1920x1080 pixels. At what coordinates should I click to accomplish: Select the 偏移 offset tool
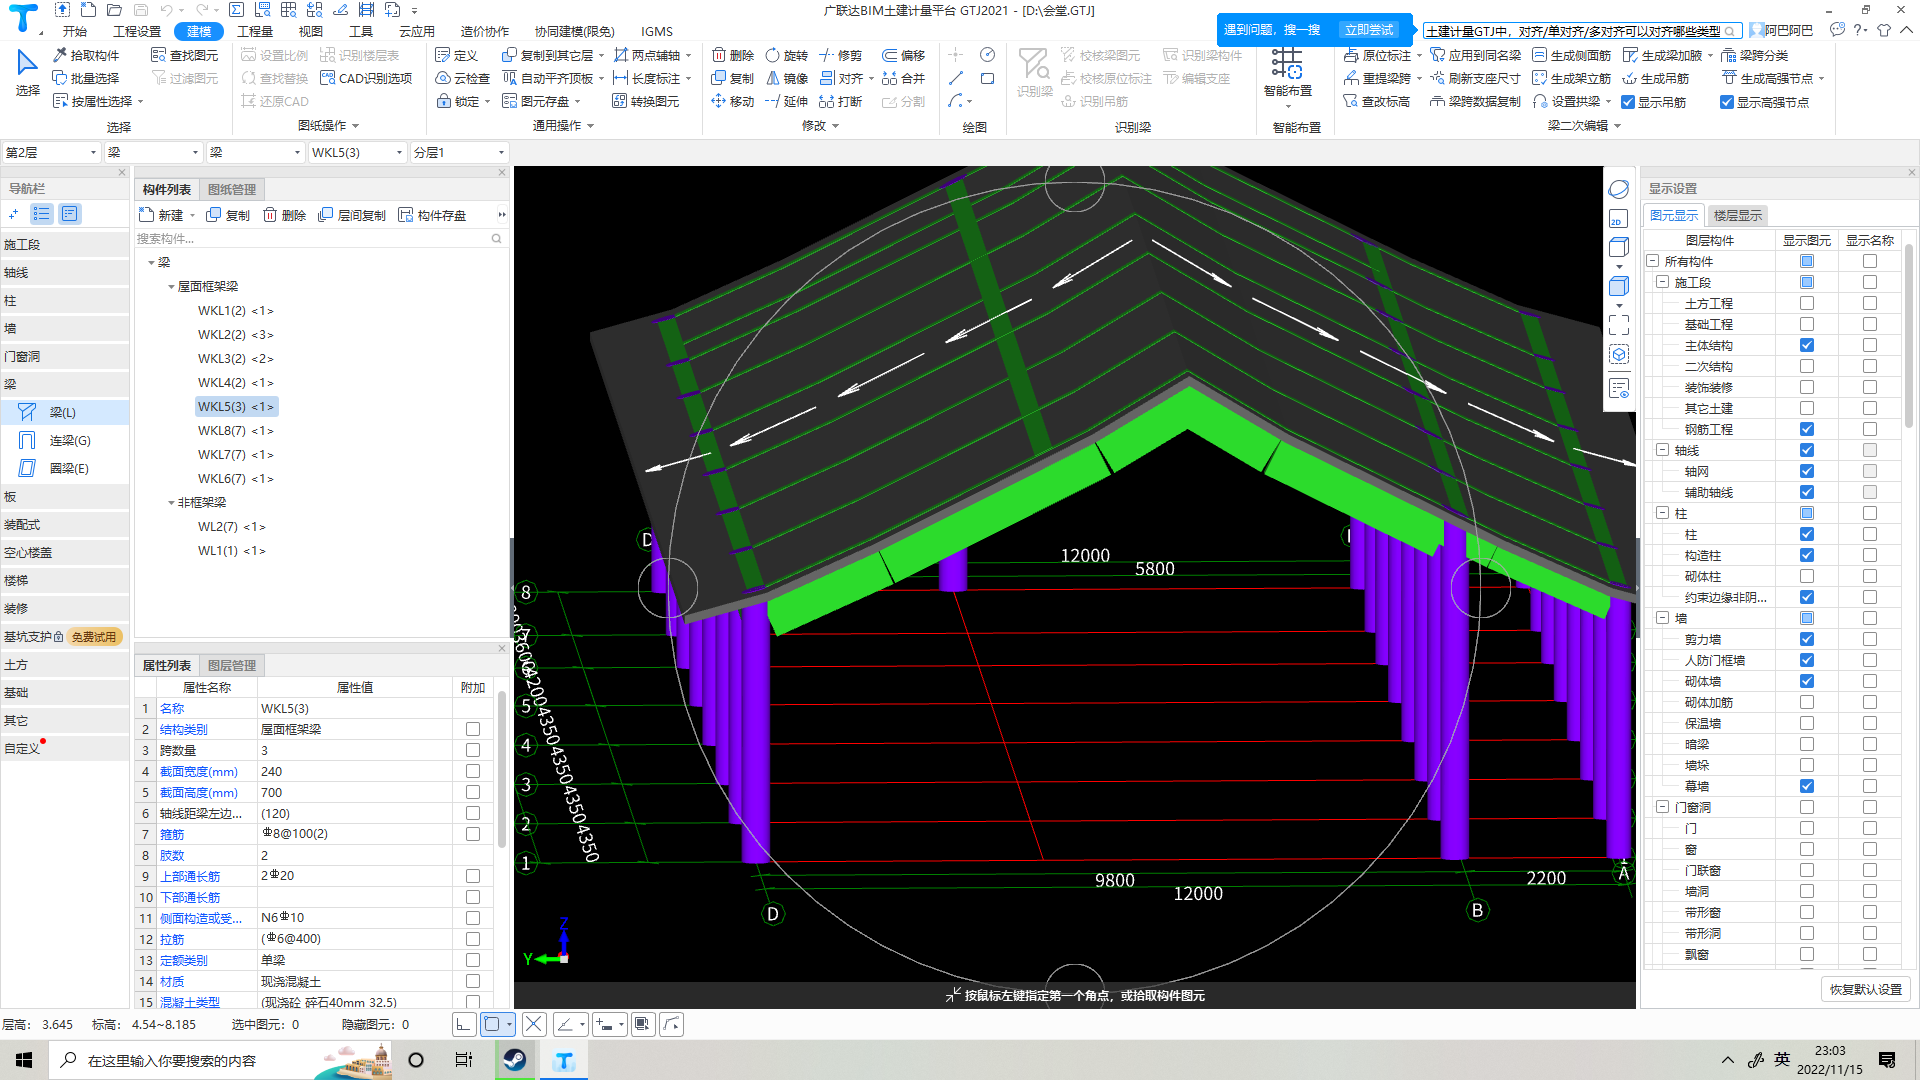[903, 55]
